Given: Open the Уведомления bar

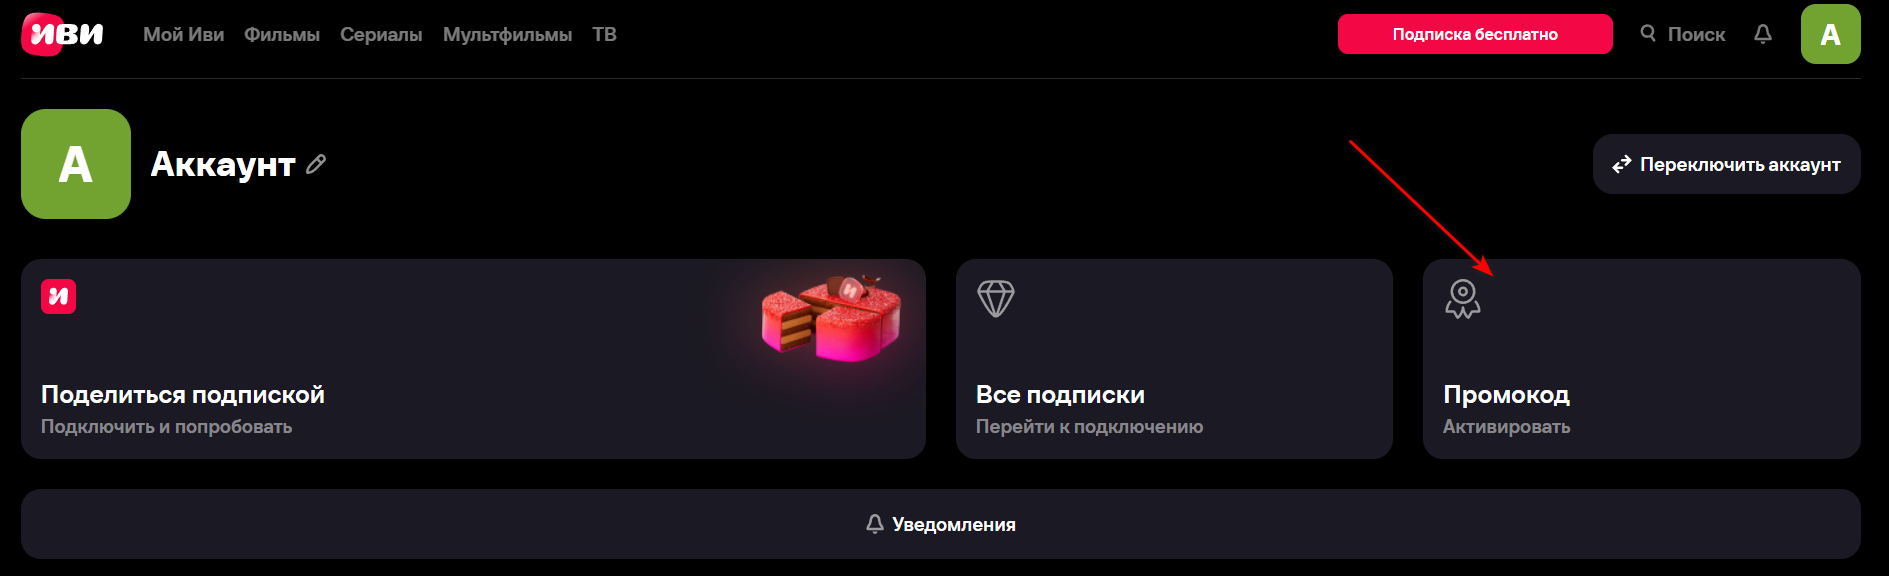Looking at the screenshot, I should point(940,524).
